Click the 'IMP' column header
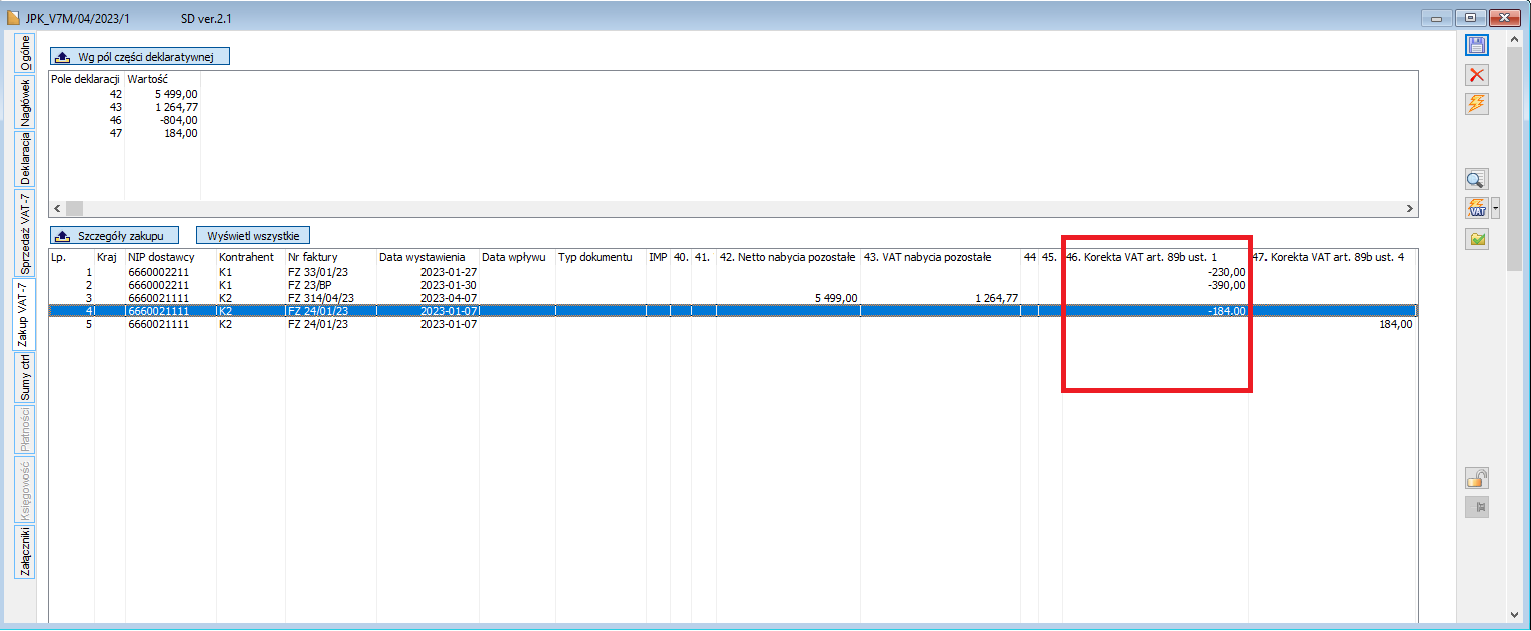 tap(658, 257)
